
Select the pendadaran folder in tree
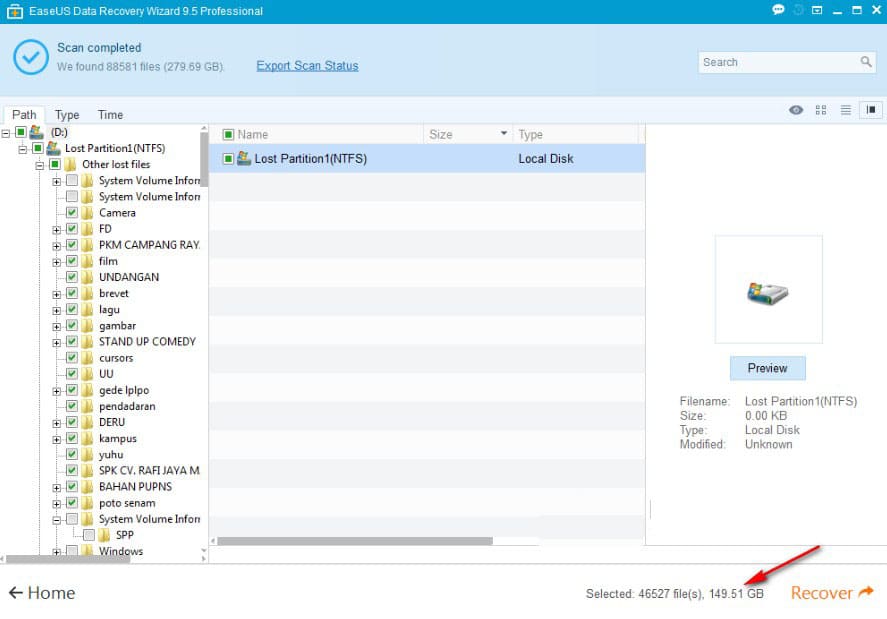pos(127,406)
